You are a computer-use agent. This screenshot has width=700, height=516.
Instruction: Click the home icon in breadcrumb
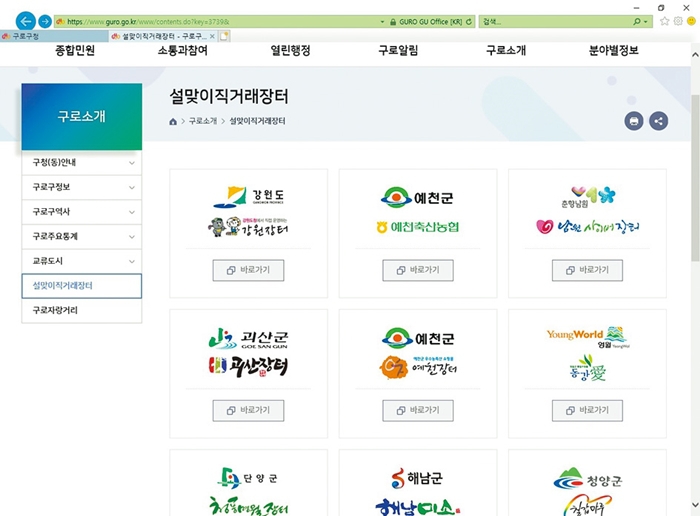coord(173,121)
